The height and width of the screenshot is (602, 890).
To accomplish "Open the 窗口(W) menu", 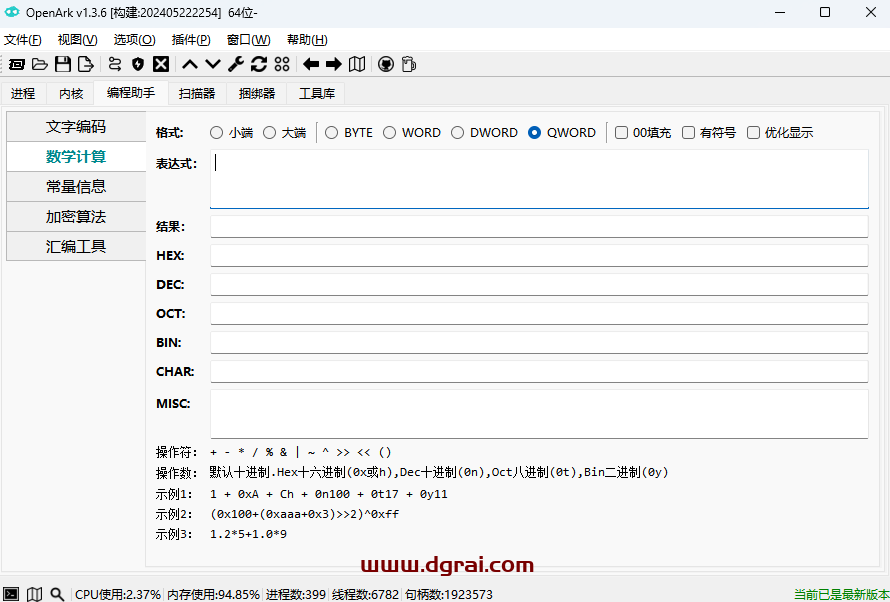I will point(249,40).
